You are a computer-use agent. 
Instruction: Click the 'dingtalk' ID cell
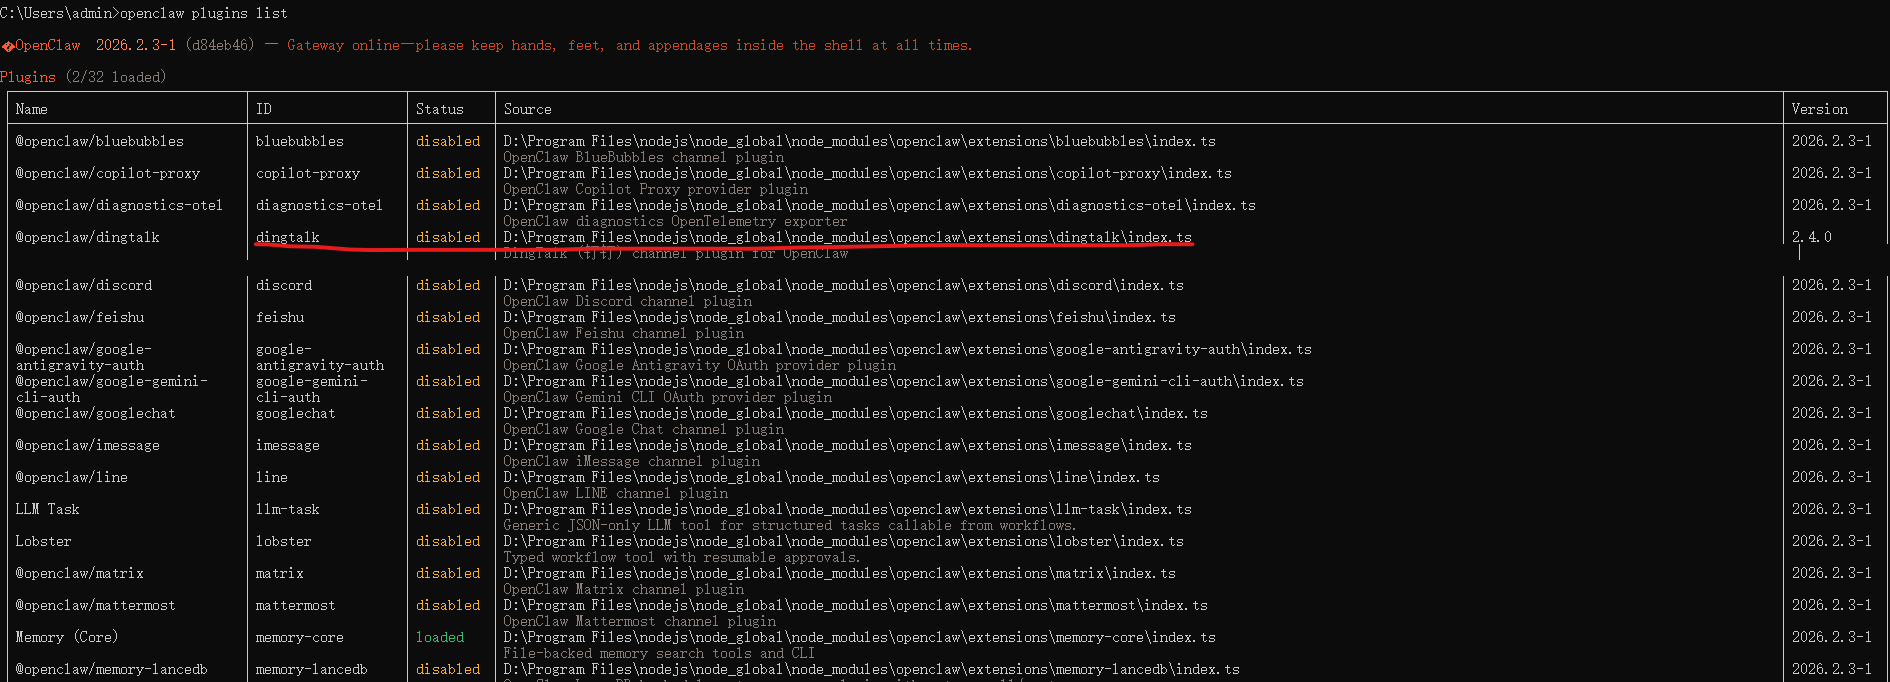288,237
